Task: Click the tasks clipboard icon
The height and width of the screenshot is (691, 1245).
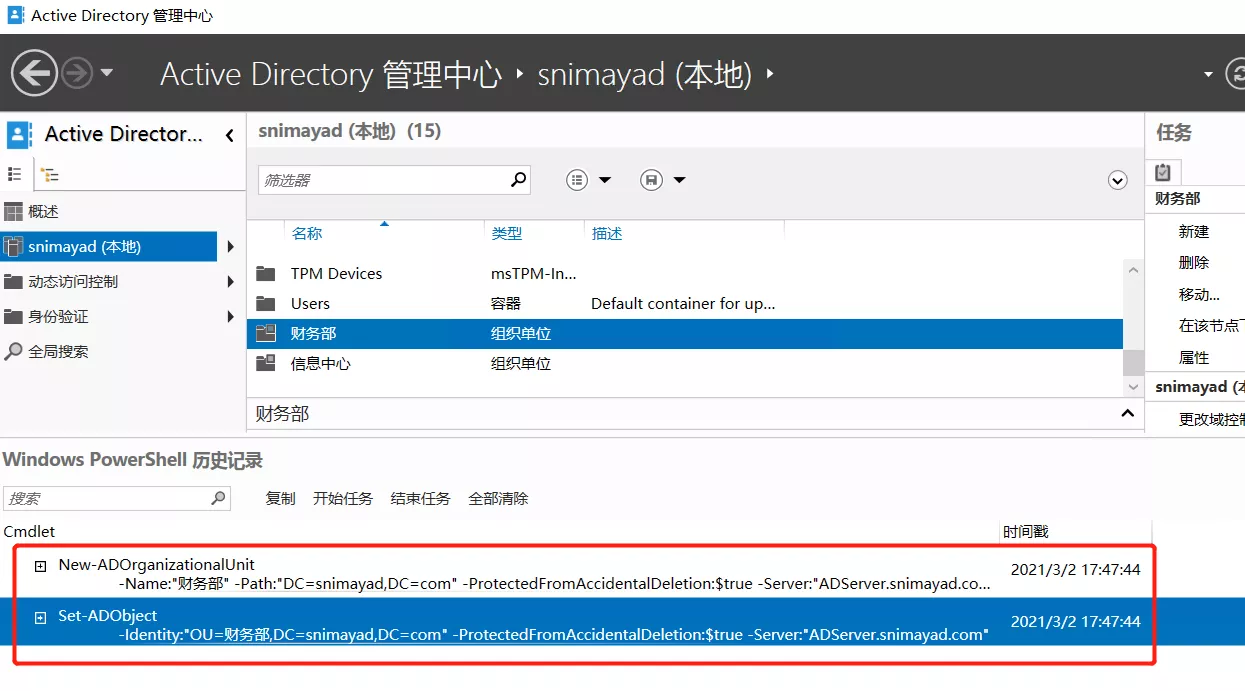Action: [x=1163, y=172]
